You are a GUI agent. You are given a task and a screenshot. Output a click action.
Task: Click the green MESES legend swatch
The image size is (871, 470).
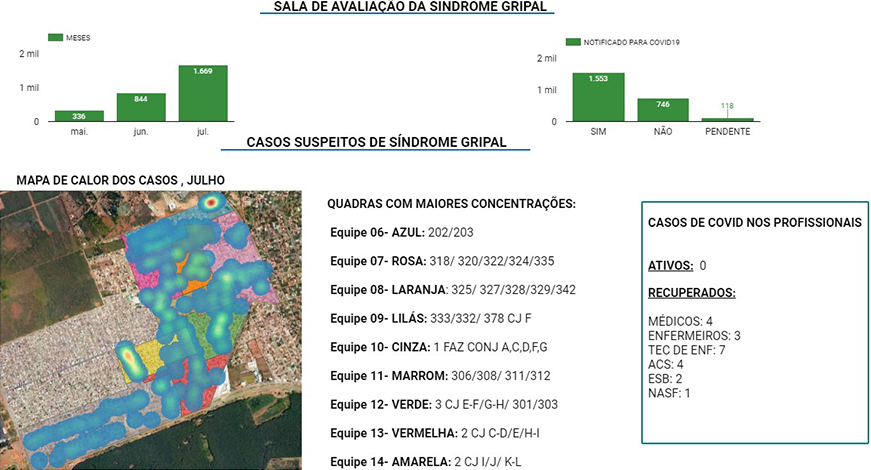pos(55,37)
